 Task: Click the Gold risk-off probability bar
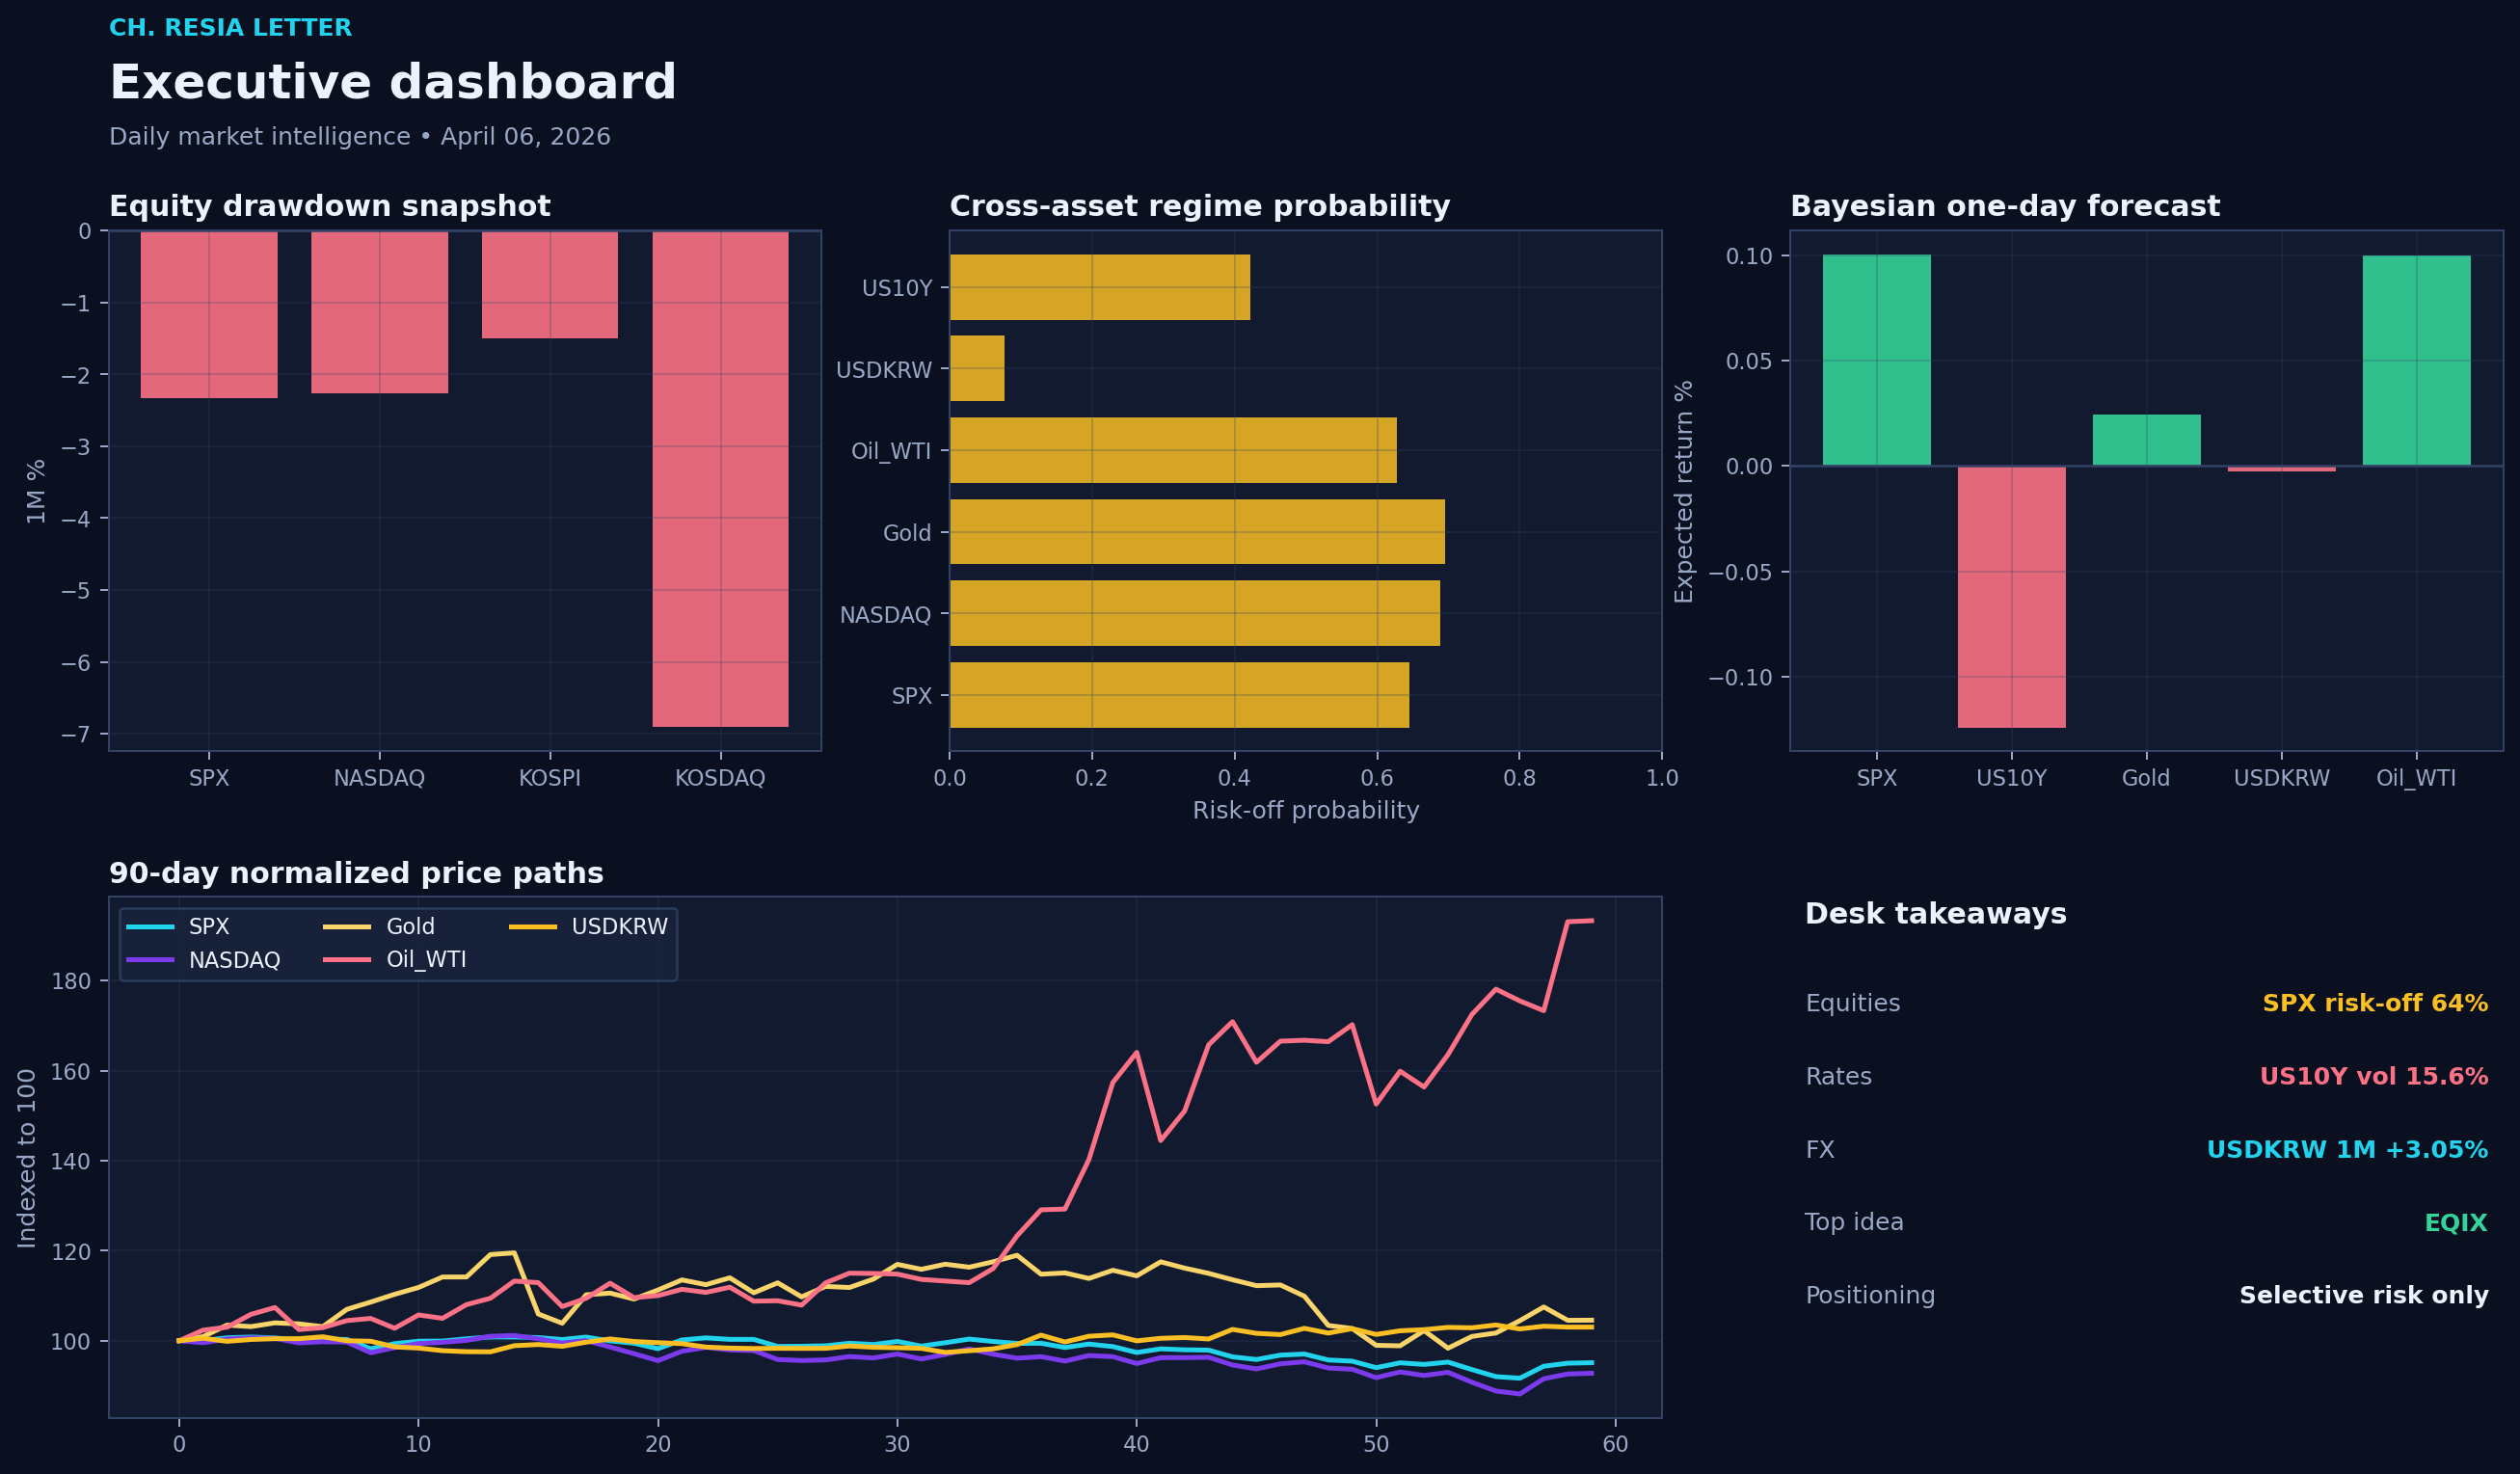point(1197,532)
